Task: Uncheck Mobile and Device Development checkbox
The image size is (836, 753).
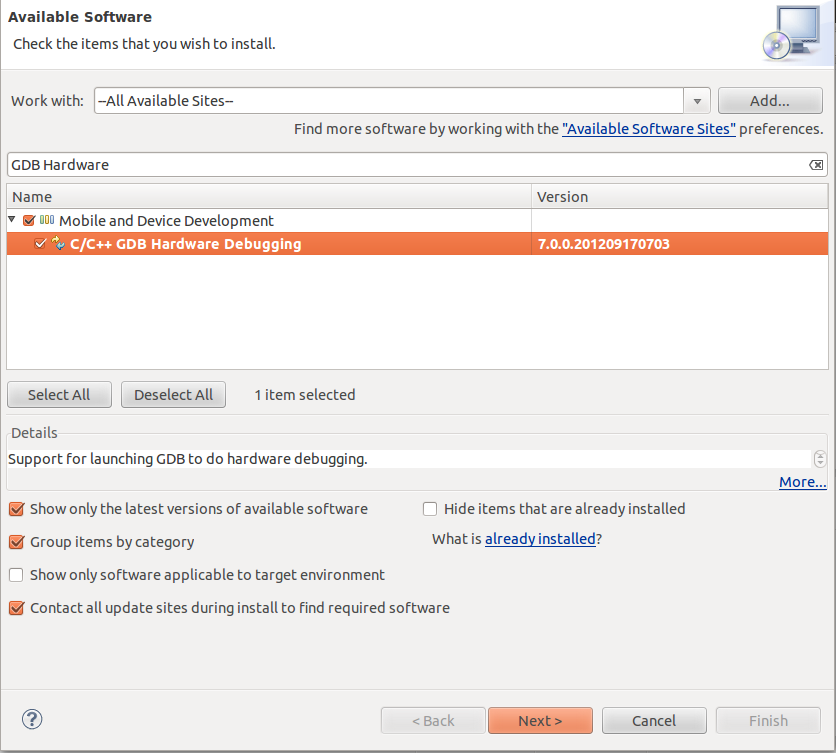Action: 29,220
